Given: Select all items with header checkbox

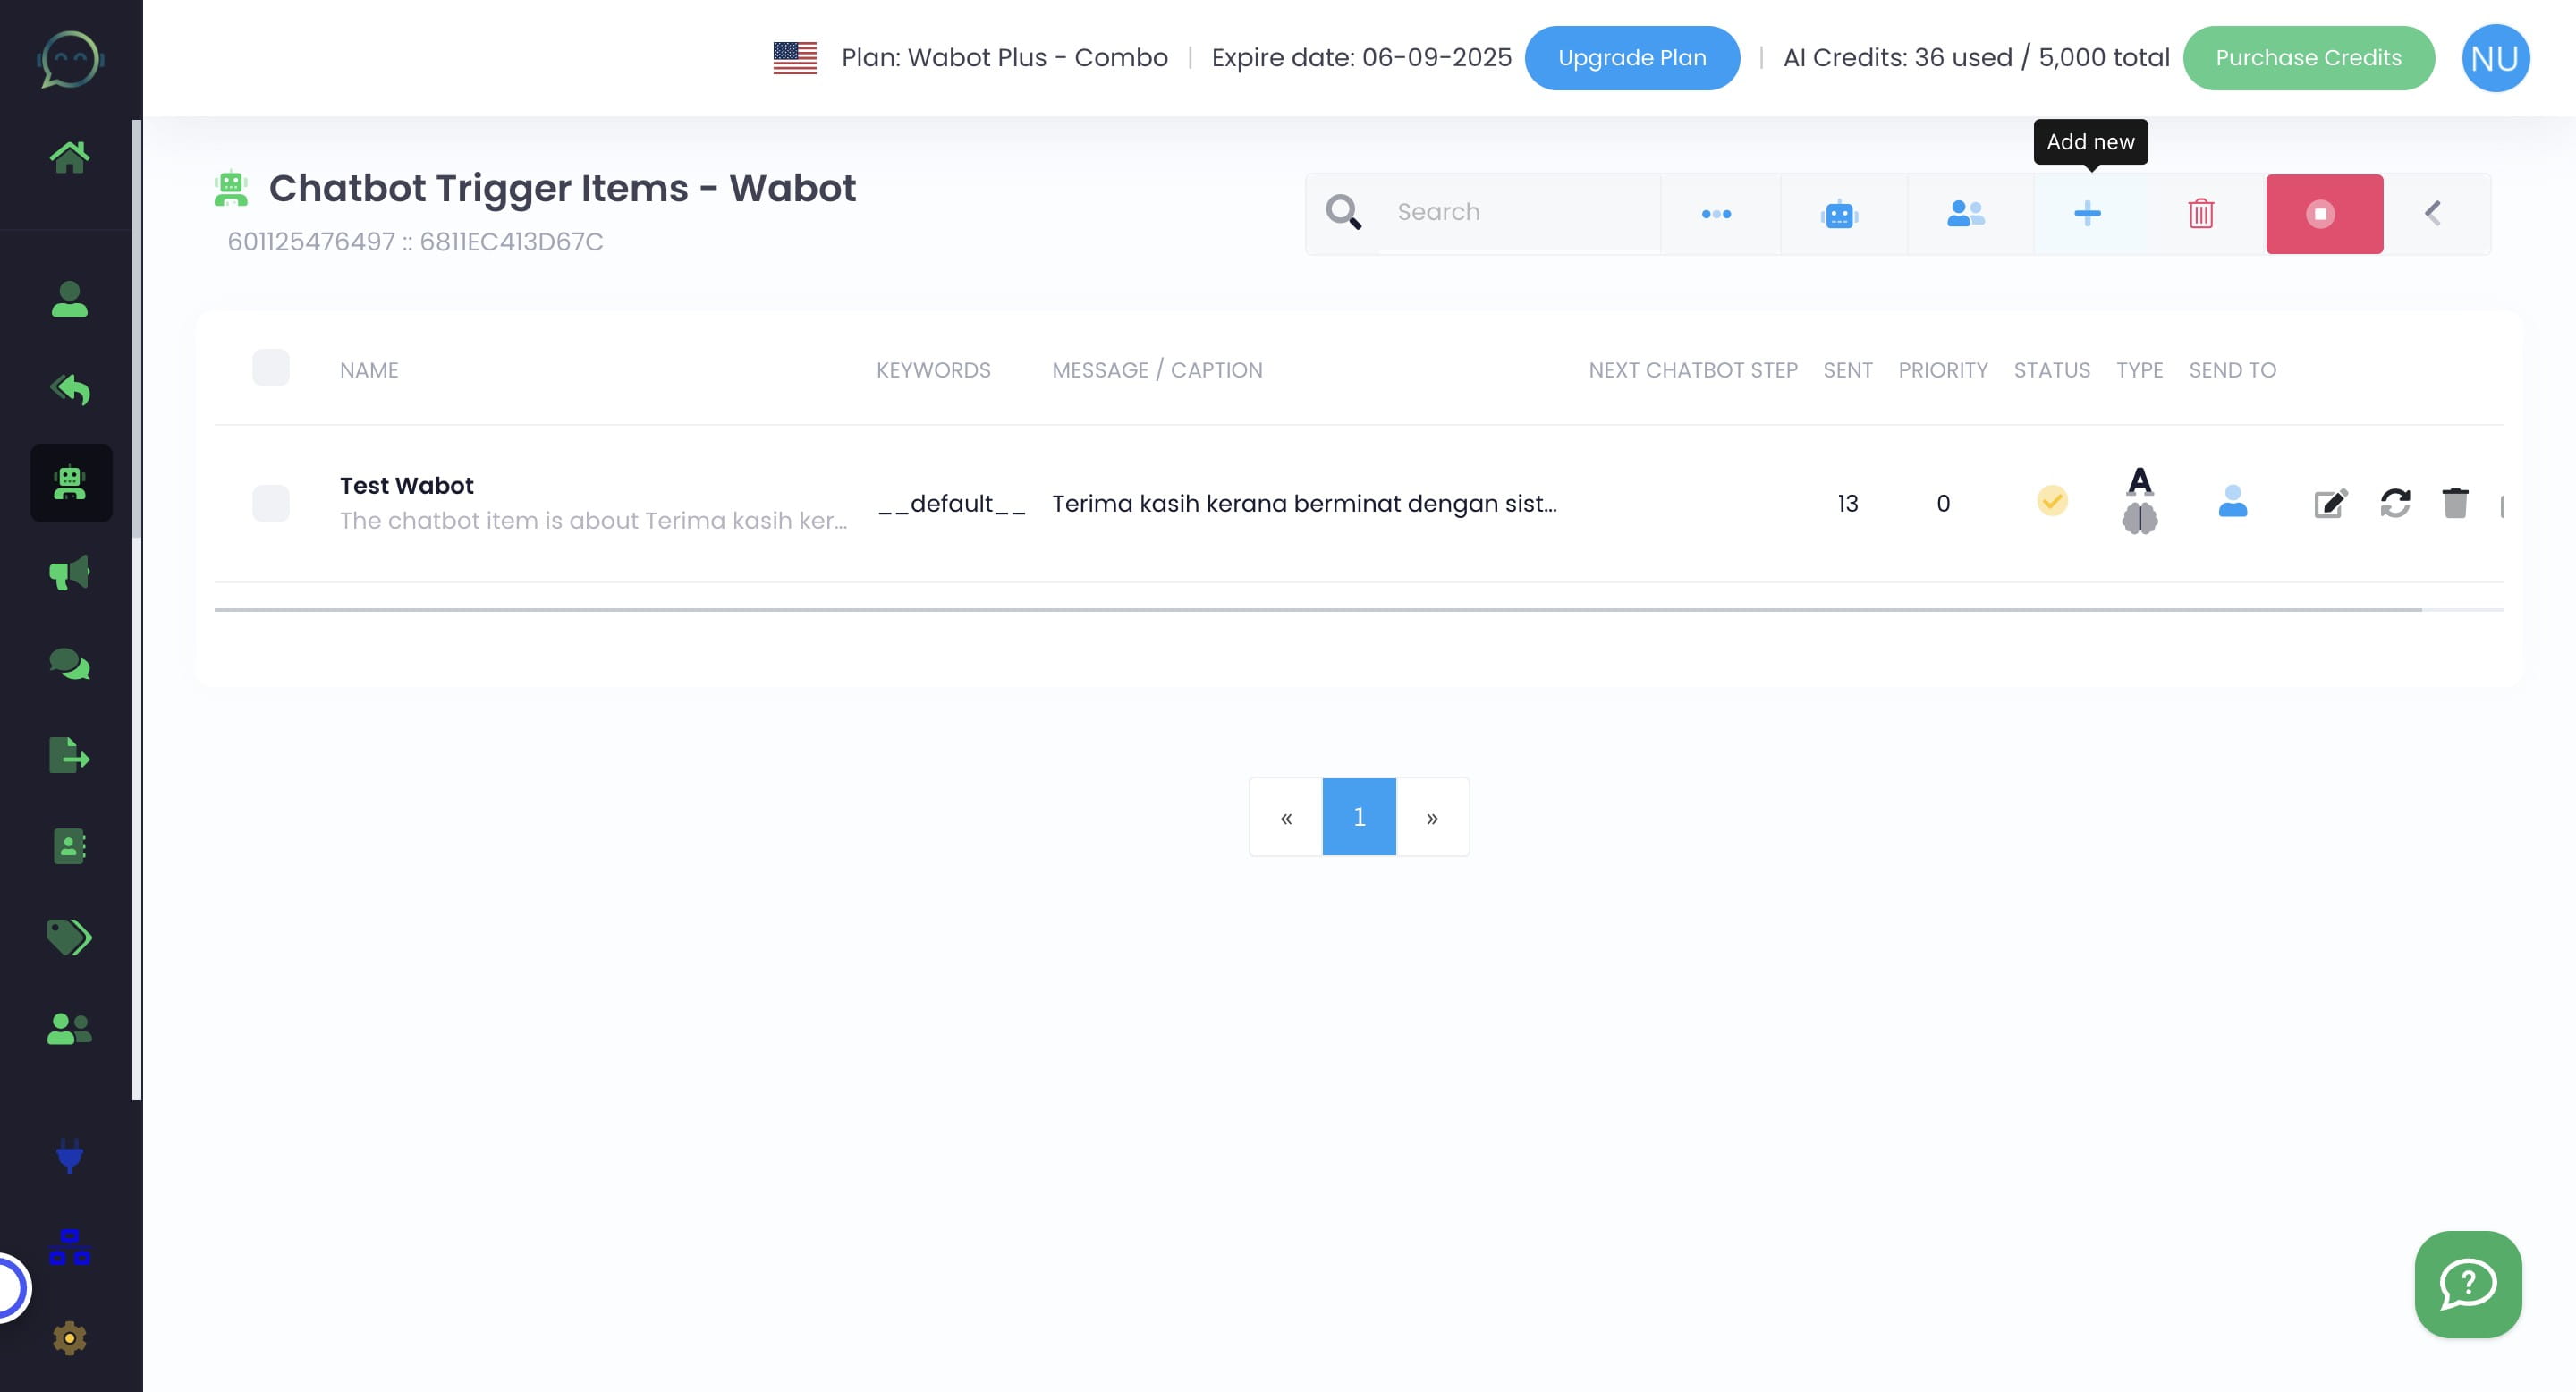Looking at the screenshot, I should 271,368.
